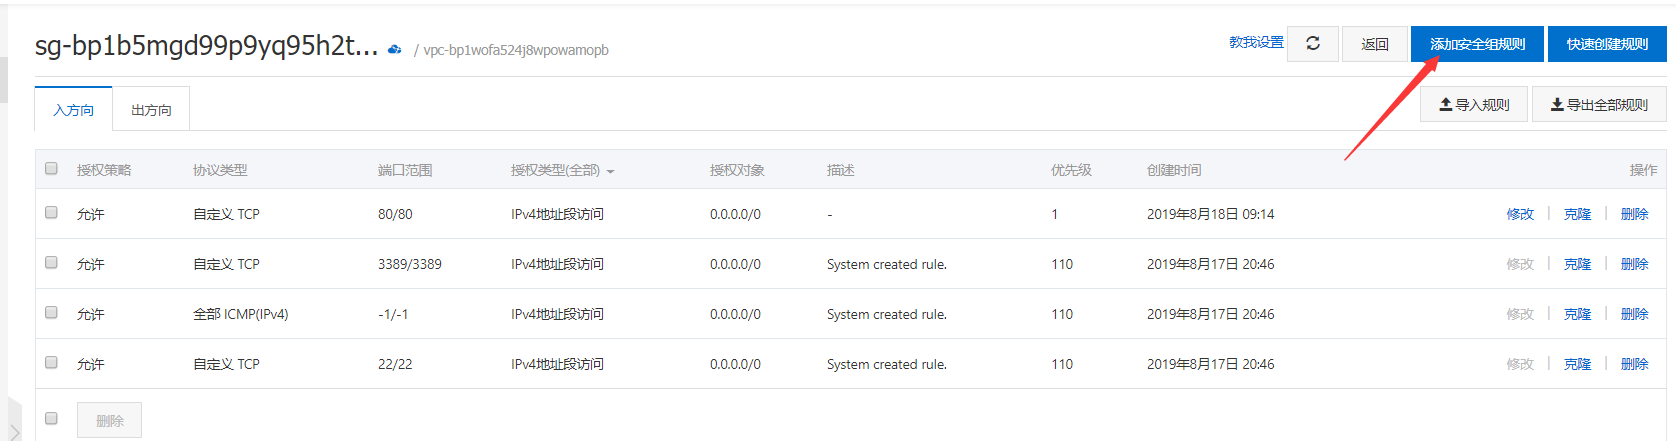The image size is (1676, 441).
Task: Check the box for port 80/80 rule
Action: point(51,213)
